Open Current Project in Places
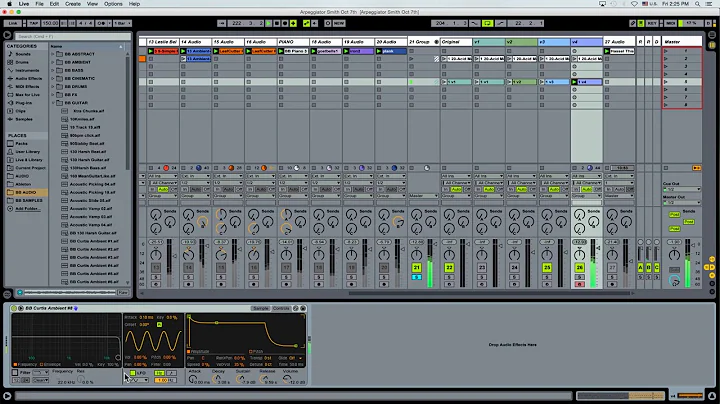720x404 pixels. 30,168
